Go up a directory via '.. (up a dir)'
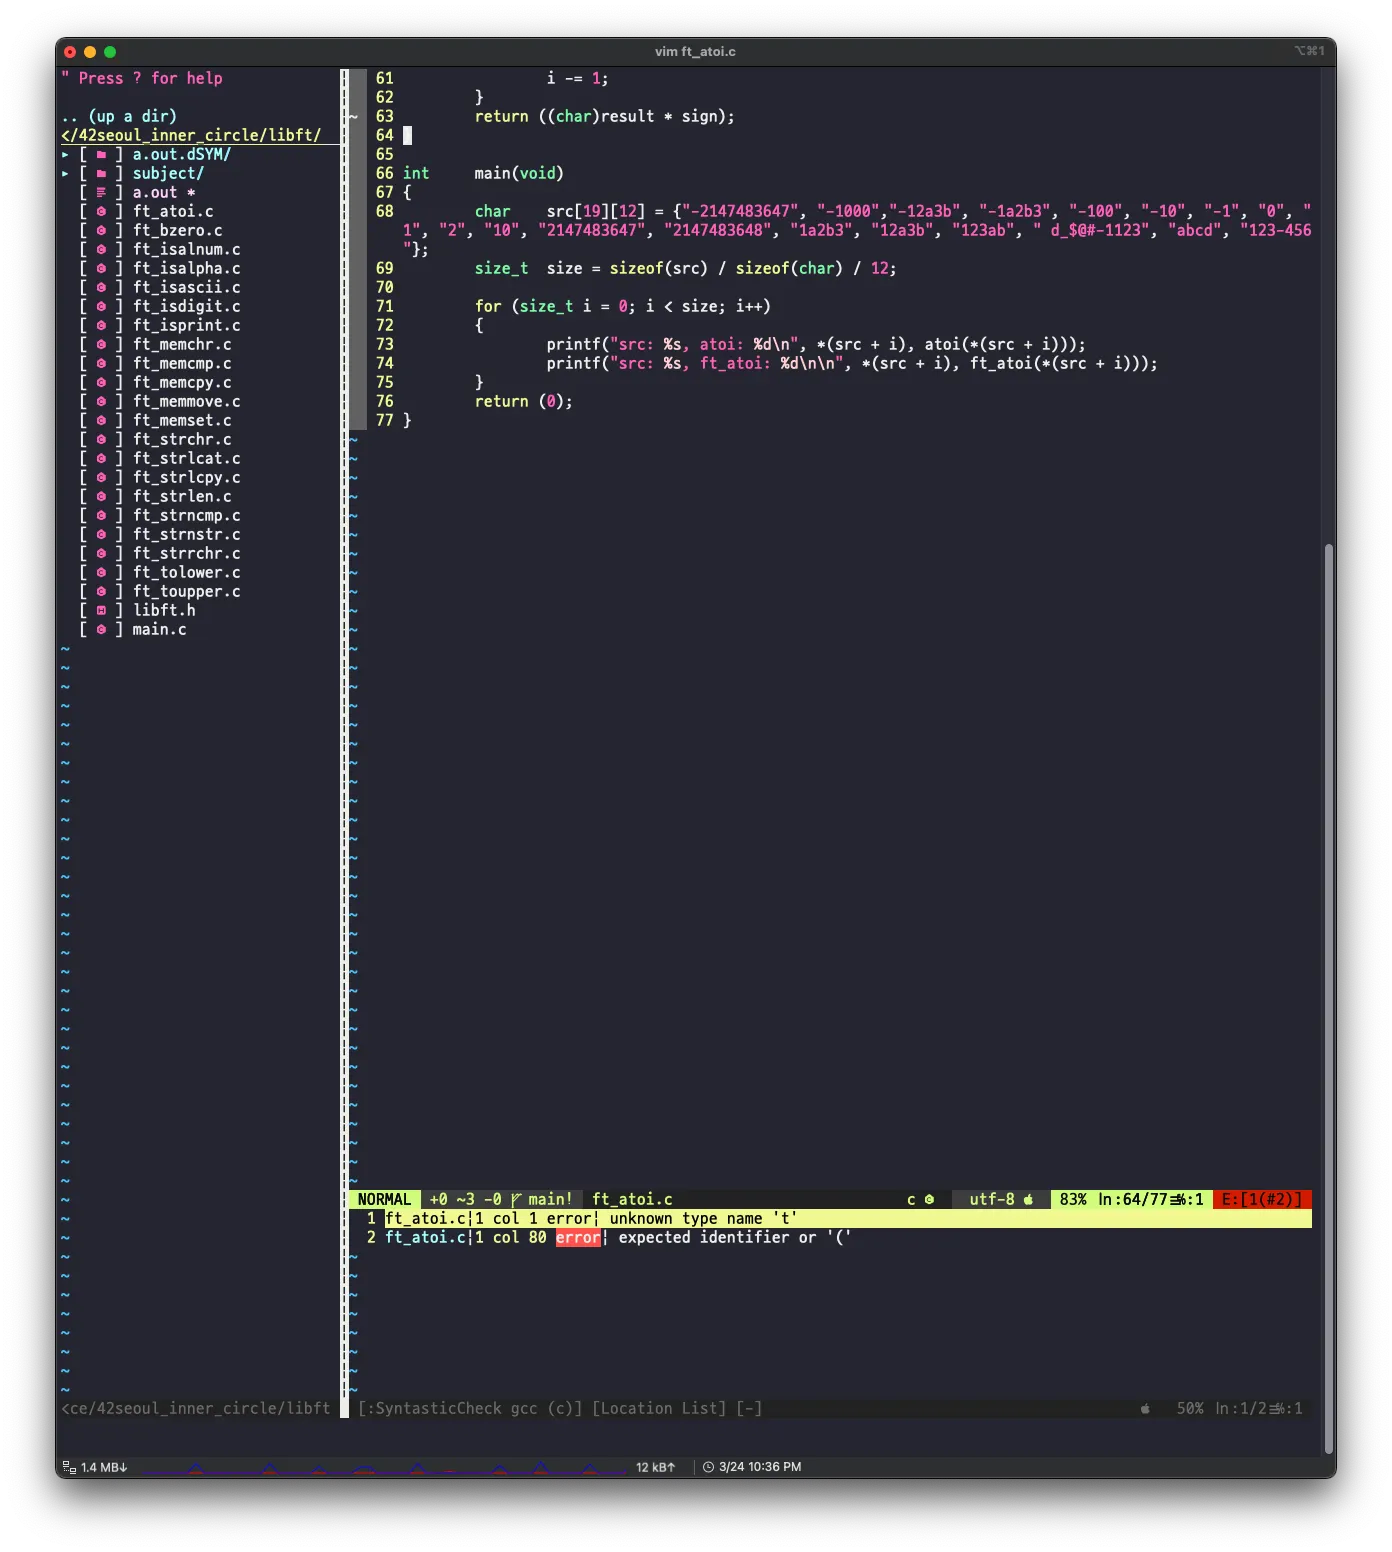The image size is (1392, 1552). point(119,117)
